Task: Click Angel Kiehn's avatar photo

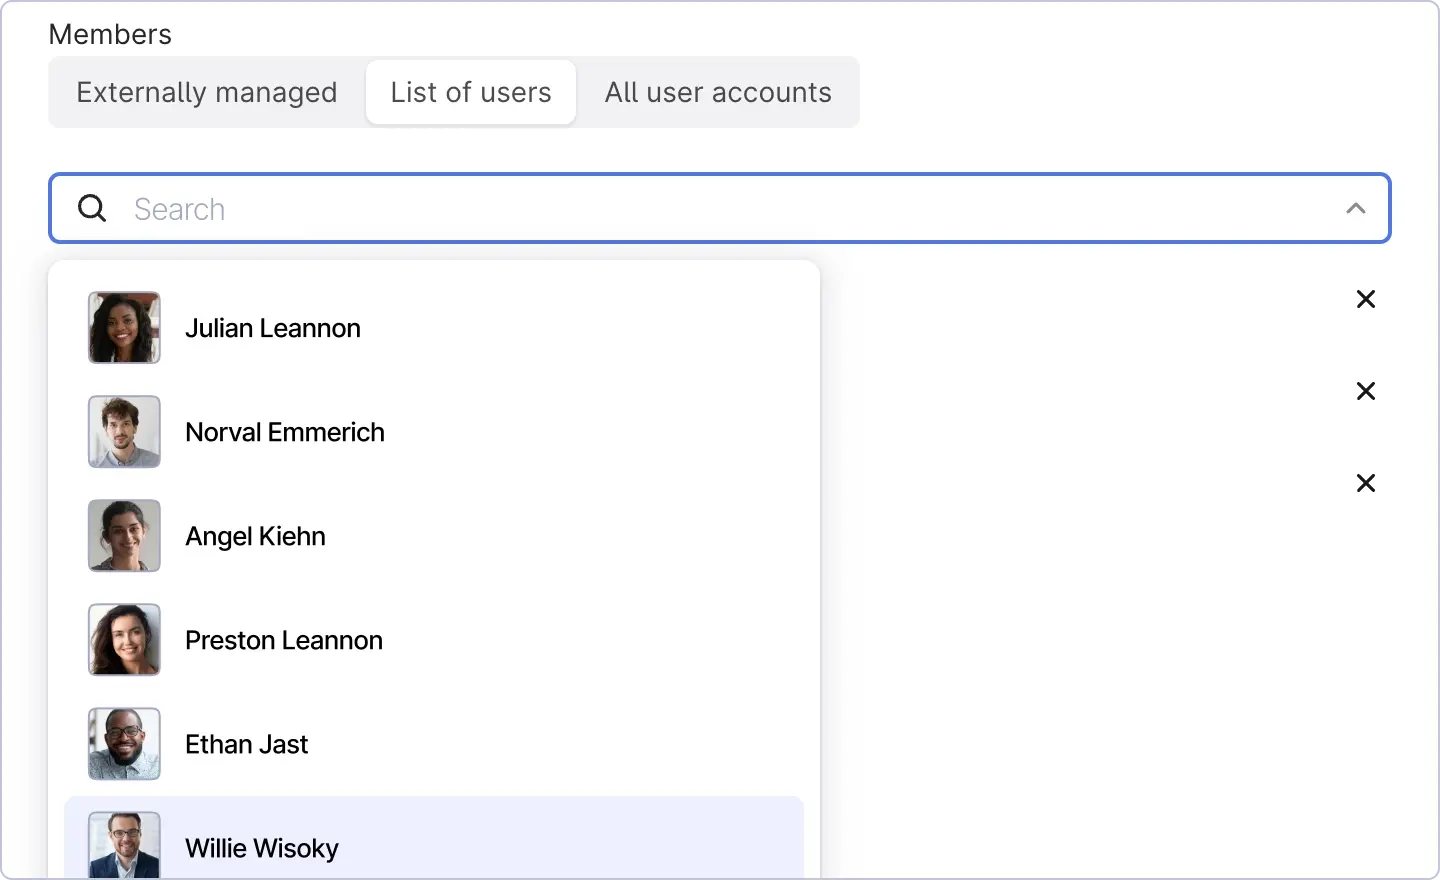Action: click(124, 536)
